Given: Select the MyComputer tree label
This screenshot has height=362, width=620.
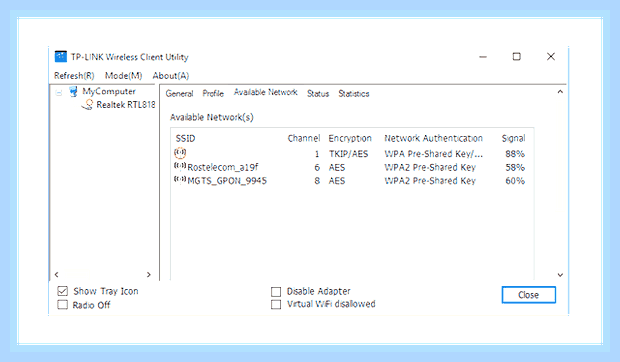Looking at the screenshot, I should (x=109, y=91).
